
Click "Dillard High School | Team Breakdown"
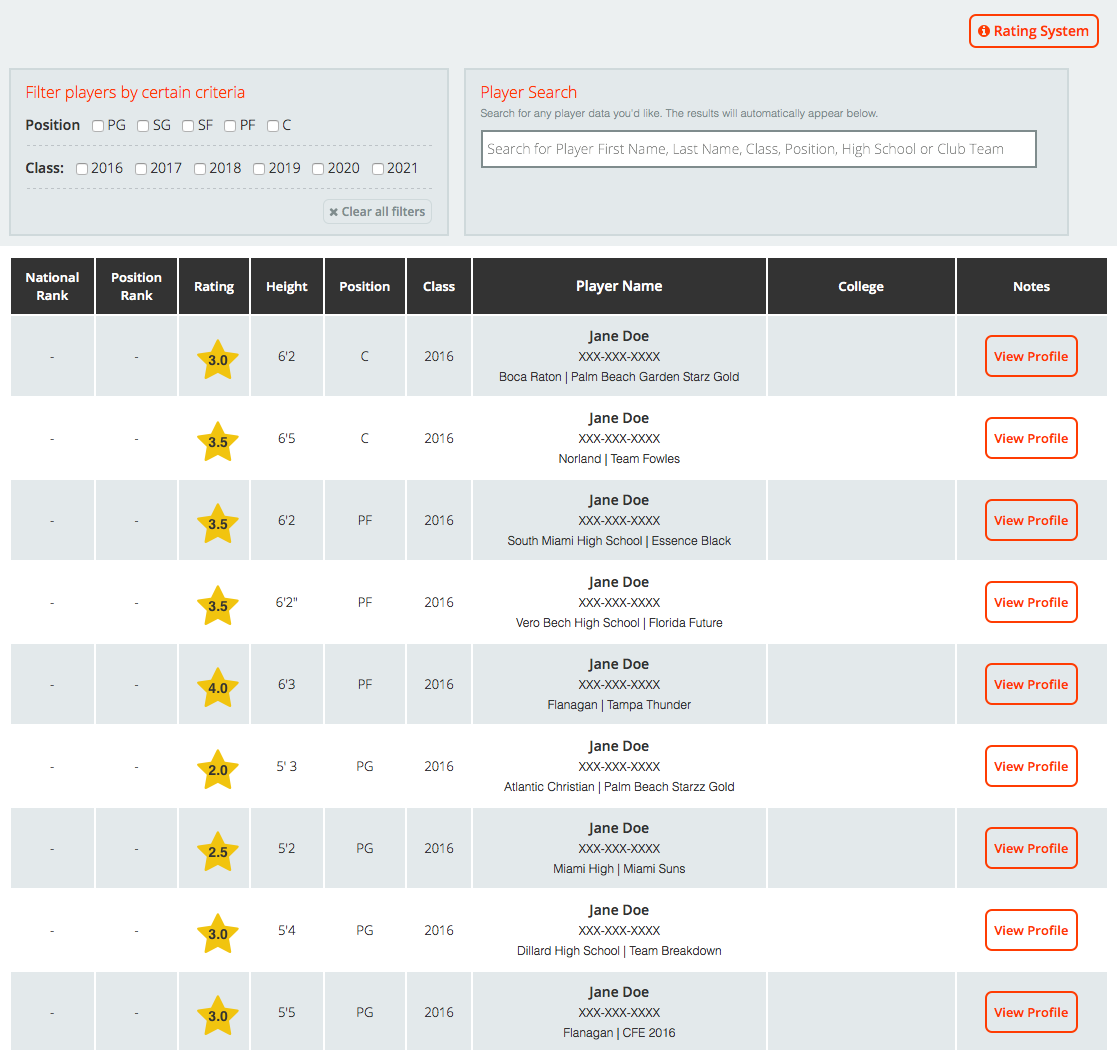(619, 950)
